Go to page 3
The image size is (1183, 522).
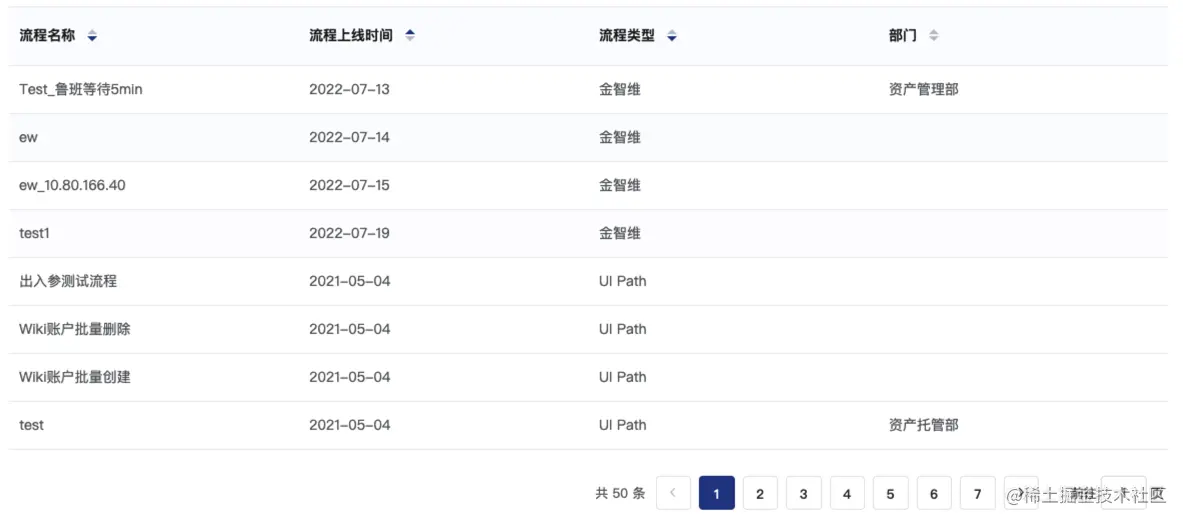[x=803, y=493]
